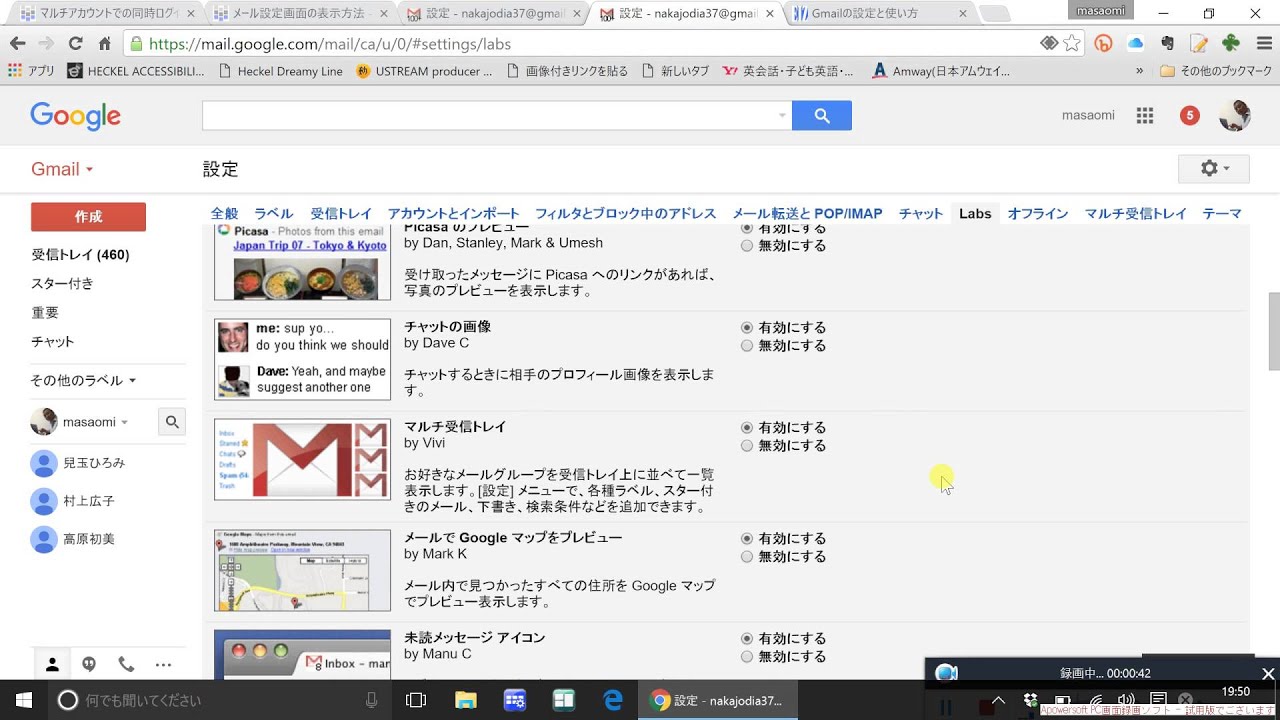Open 受信トレイ (460) in the sidebar
Image resolution: width=1280 pixels, height=720 pixels.
pos(80,254)
